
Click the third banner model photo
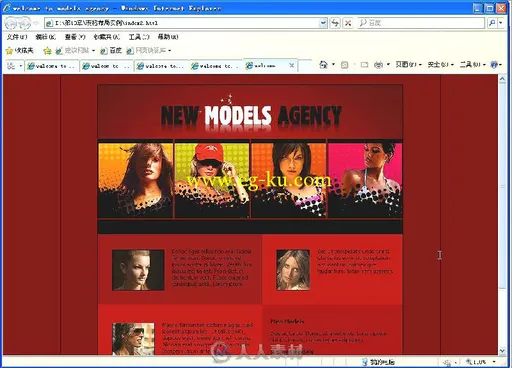(289, 180)
